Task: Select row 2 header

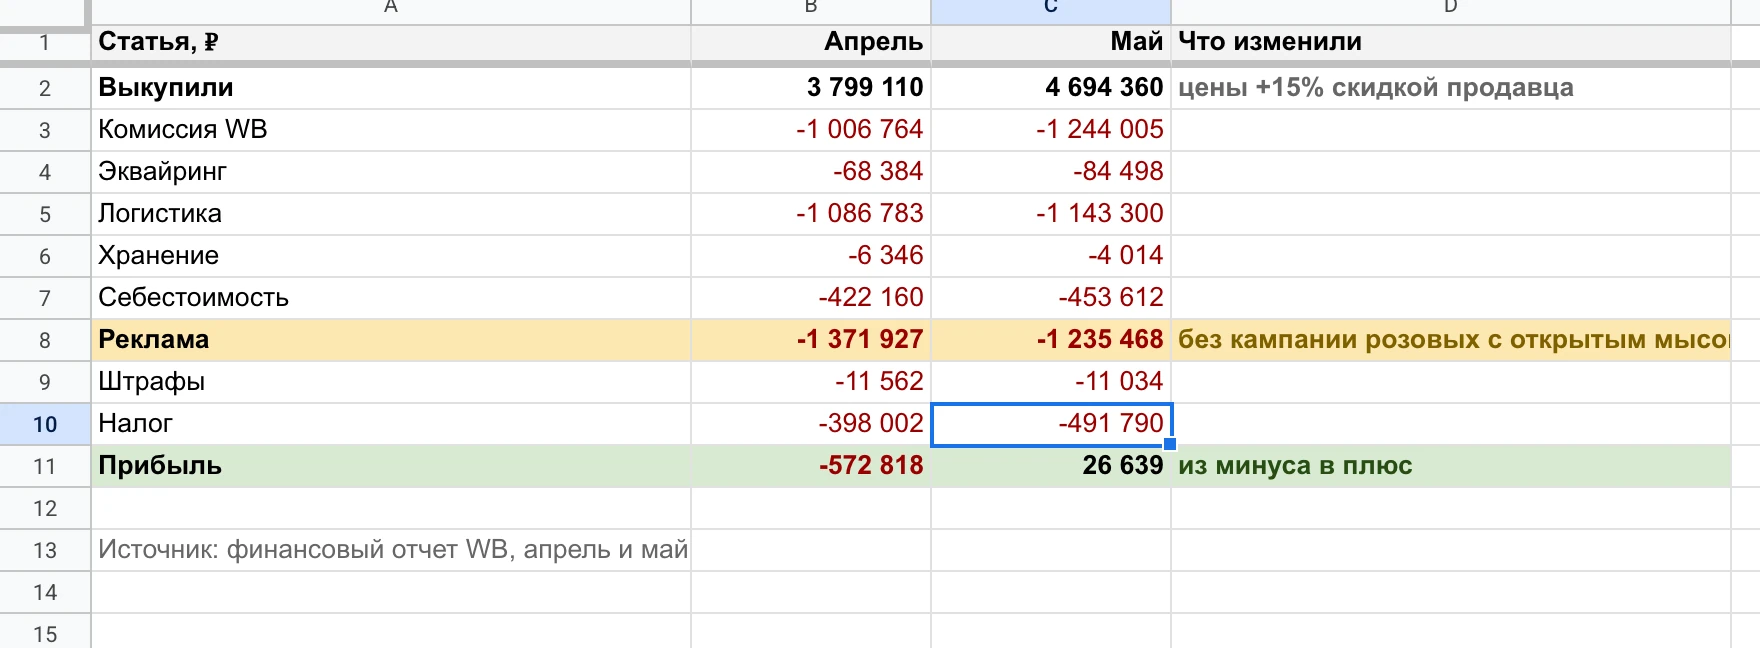Action: (45, 88)
